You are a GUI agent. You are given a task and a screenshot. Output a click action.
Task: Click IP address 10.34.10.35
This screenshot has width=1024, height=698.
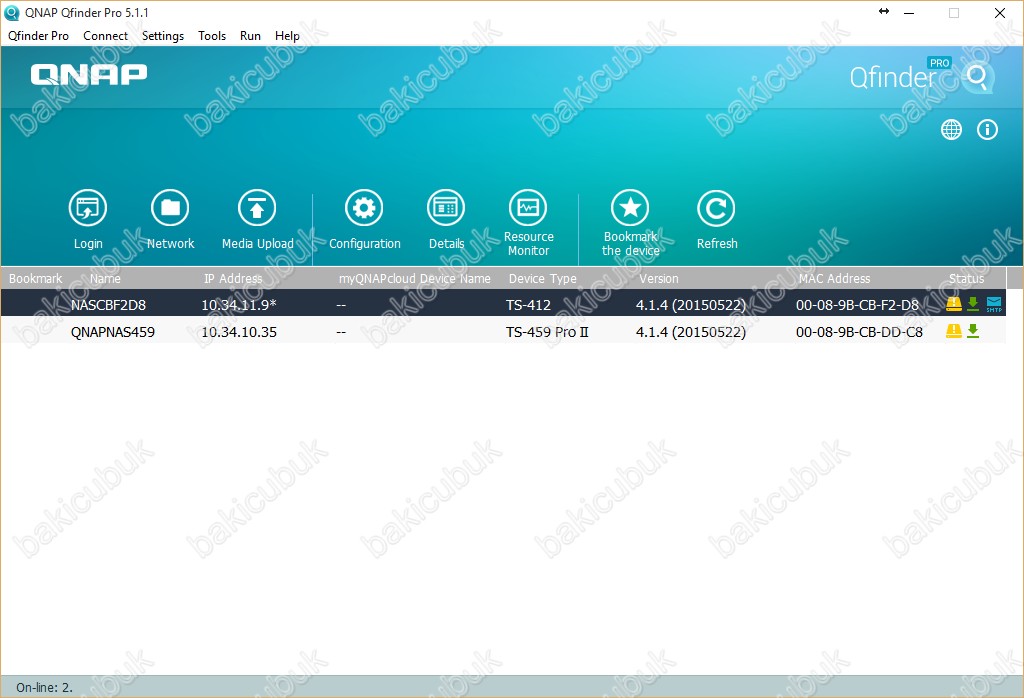[239, 332]
